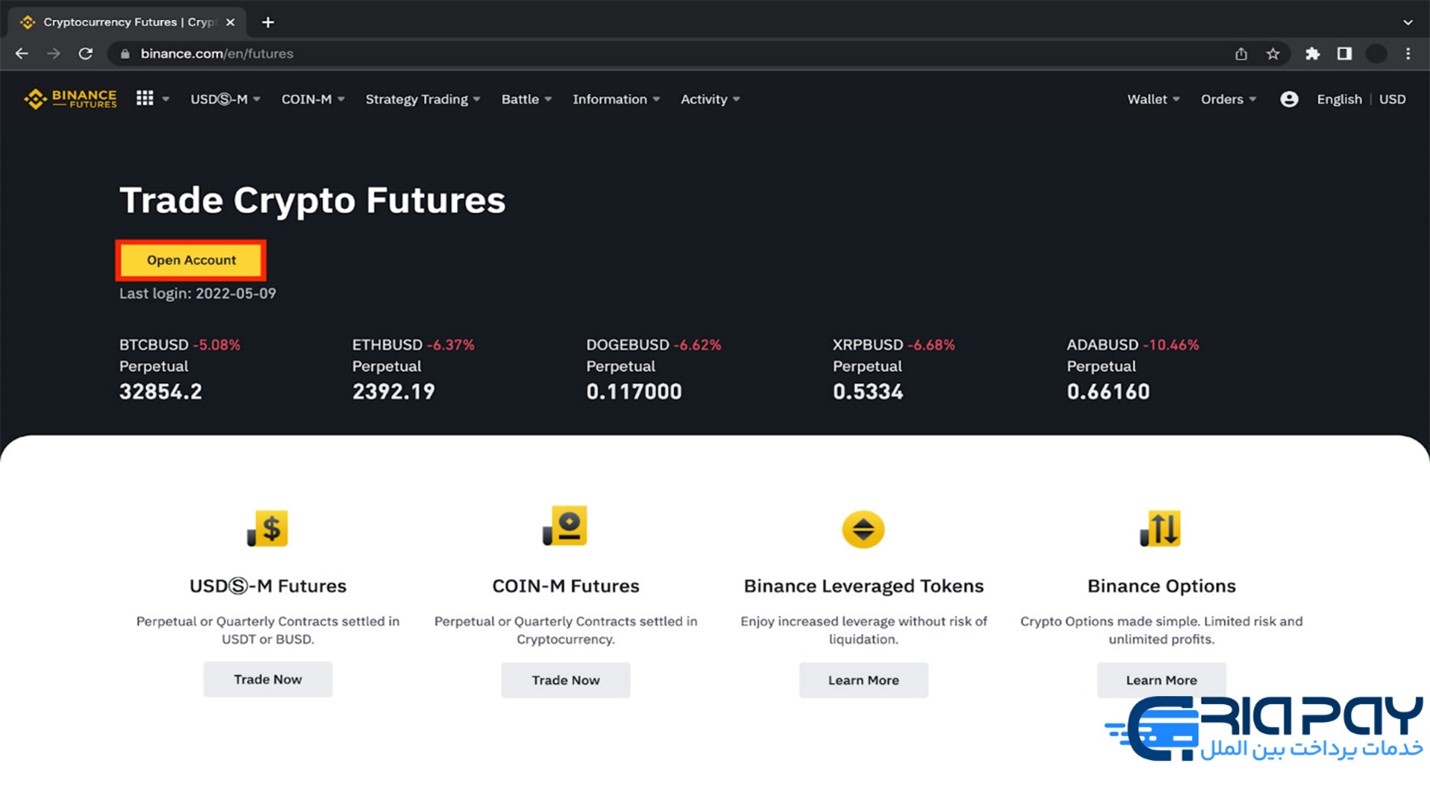1430x804 pixels.
Task: Expand the Activity dropdown
Action: (711, 99)
